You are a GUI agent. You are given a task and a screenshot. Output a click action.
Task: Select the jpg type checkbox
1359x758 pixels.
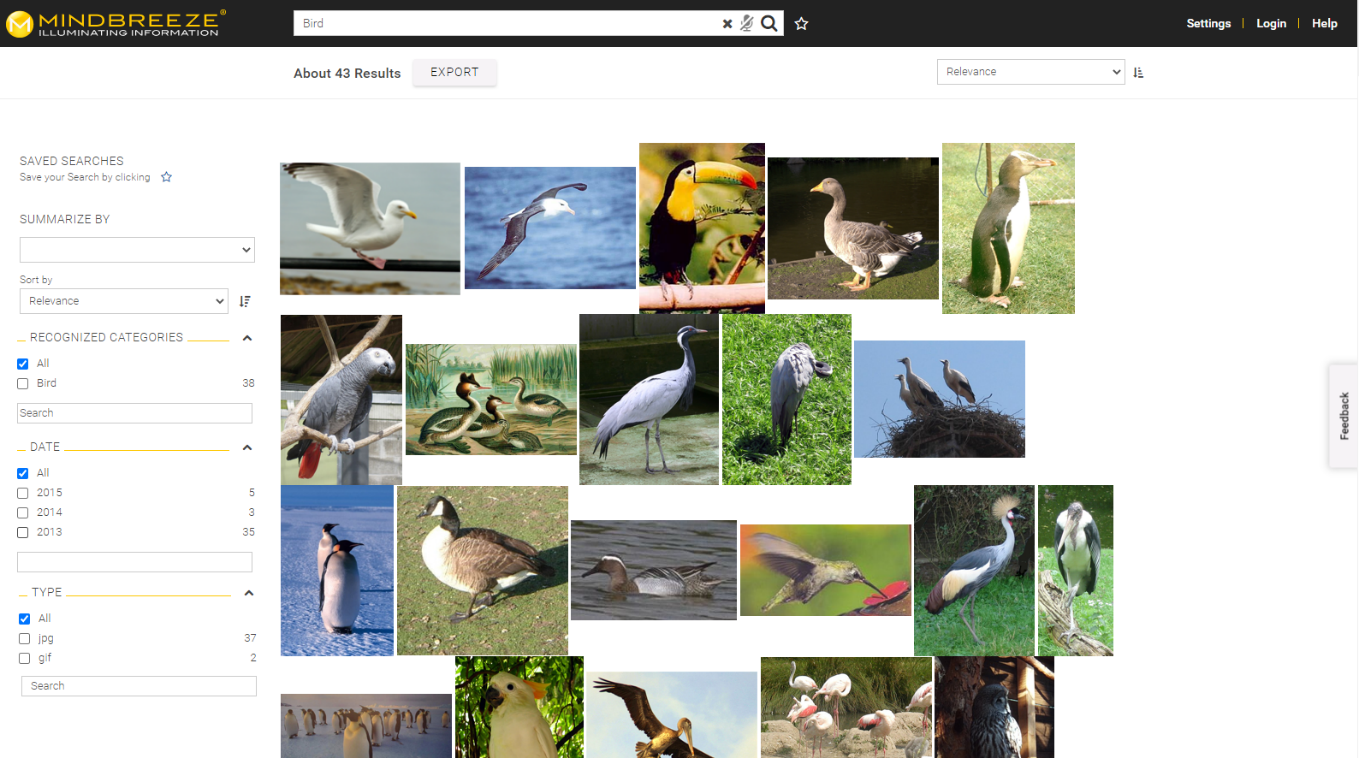pos(25,639)
